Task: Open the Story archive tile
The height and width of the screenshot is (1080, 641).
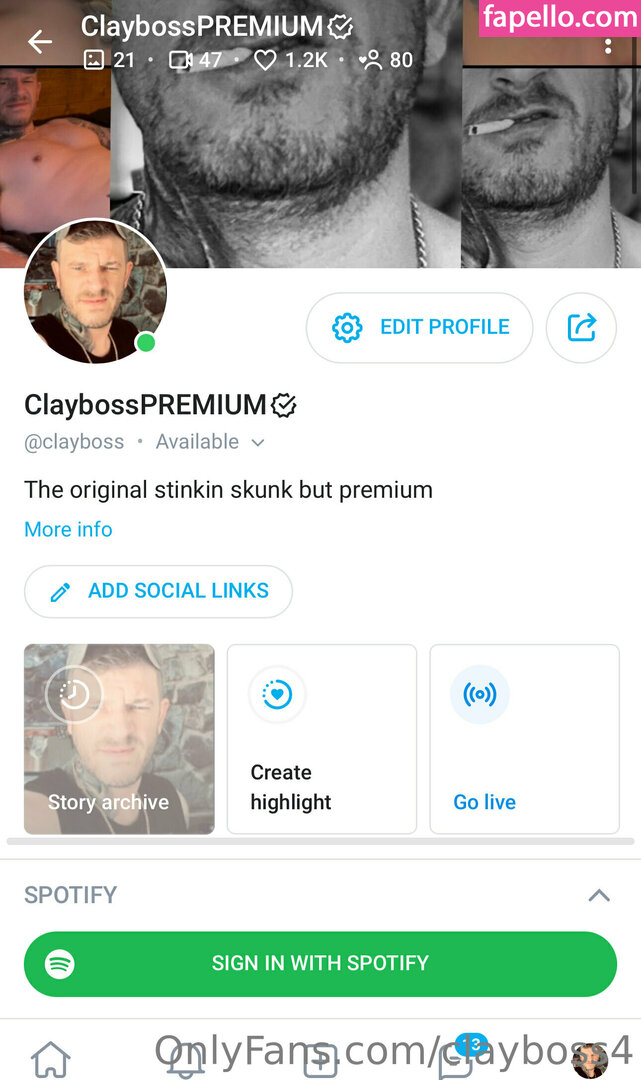Action: pyautogui.click(x=119, y=739)
